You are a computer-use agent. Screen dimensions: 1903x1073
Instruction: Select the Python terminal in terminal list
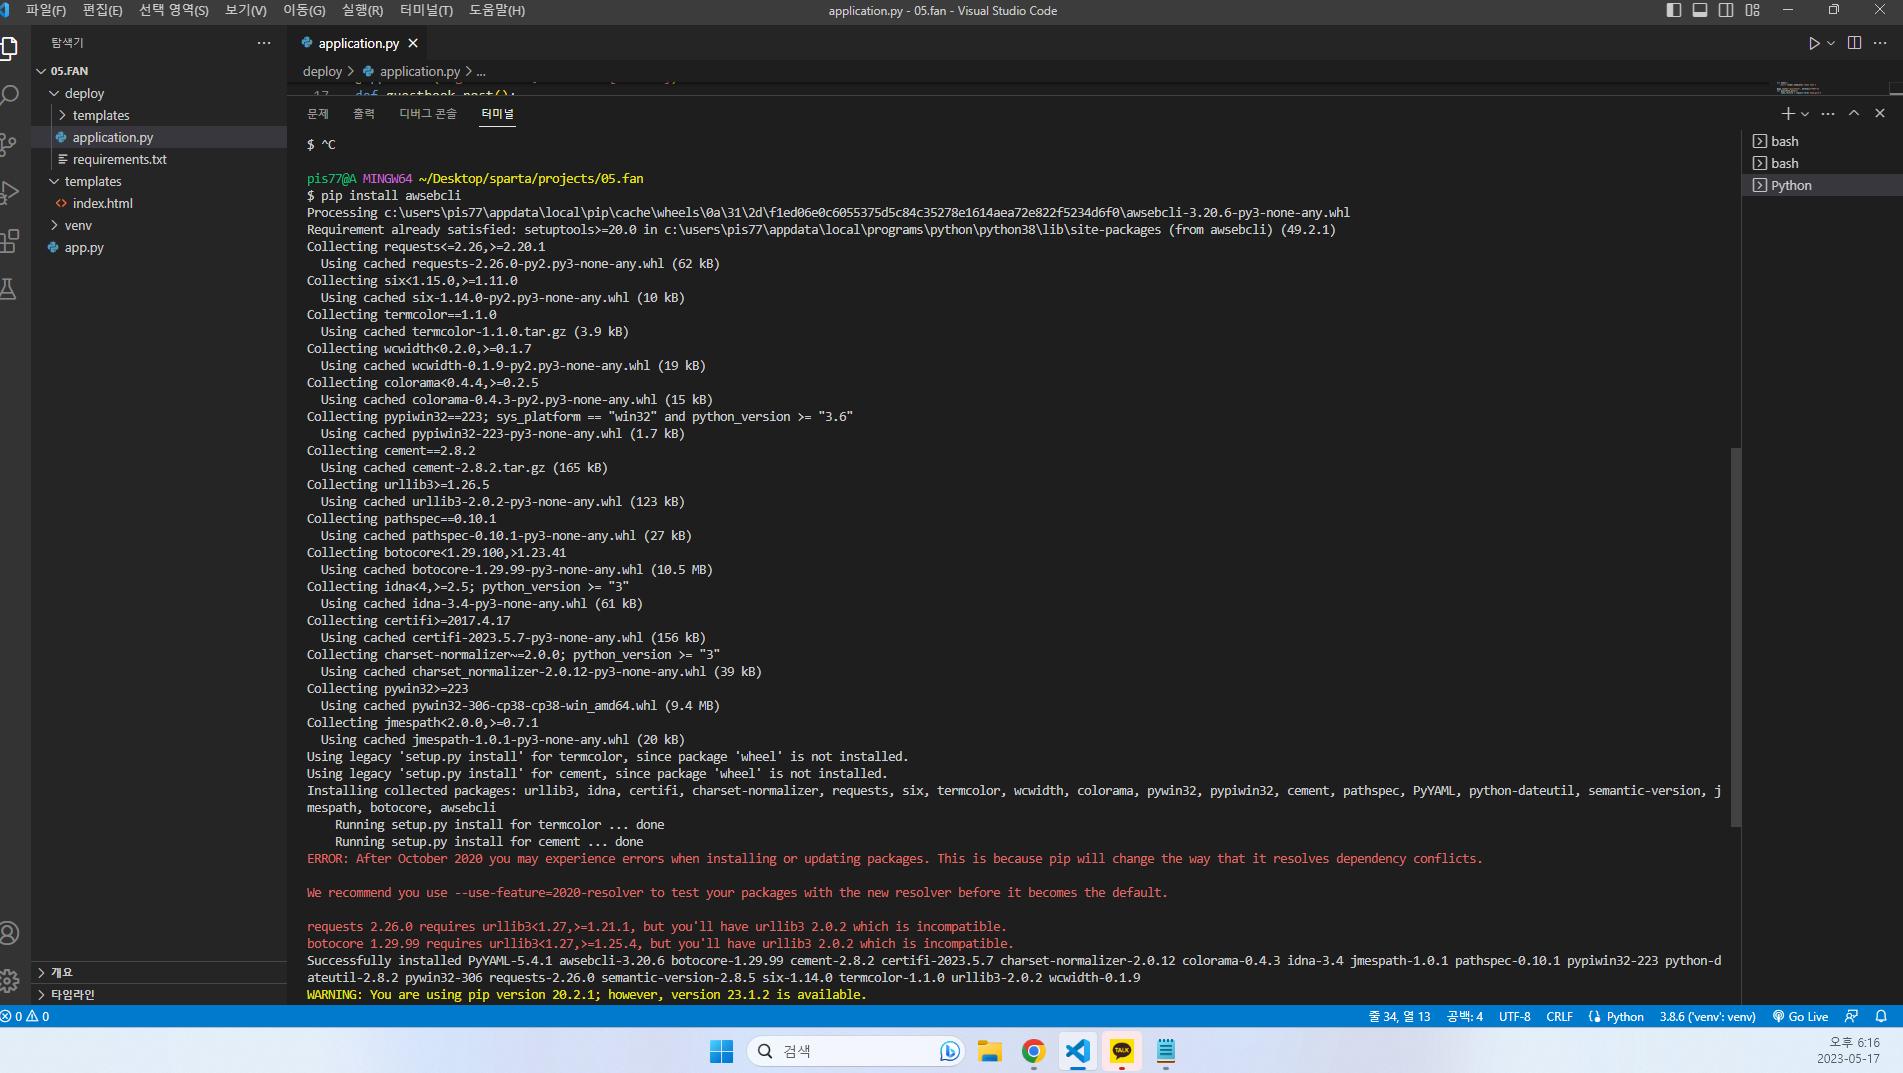[x=1822, y=185]
